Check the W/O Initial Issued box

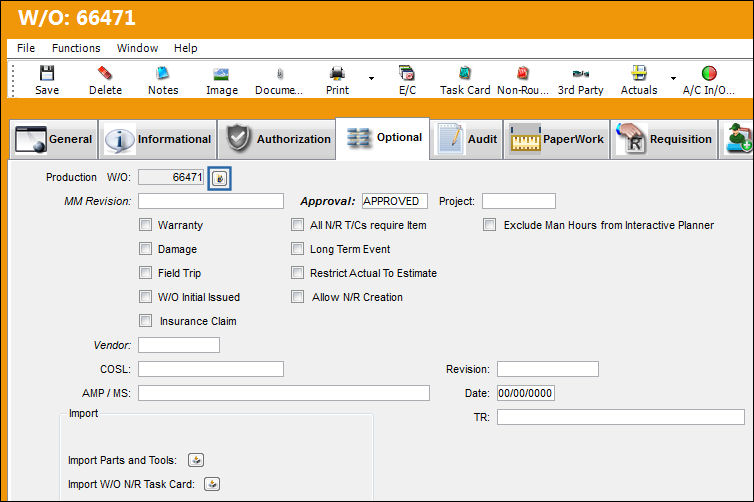pyautogui.click(x=145, y=297)
